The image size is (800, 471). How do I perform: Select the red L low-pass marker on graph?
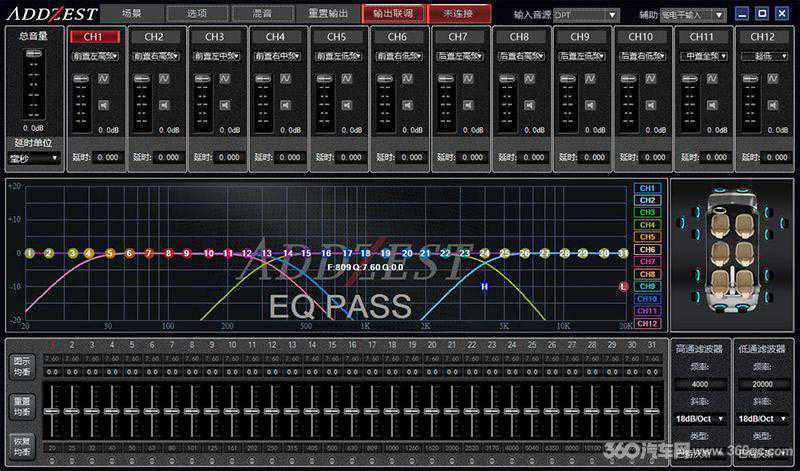point(624,286)
